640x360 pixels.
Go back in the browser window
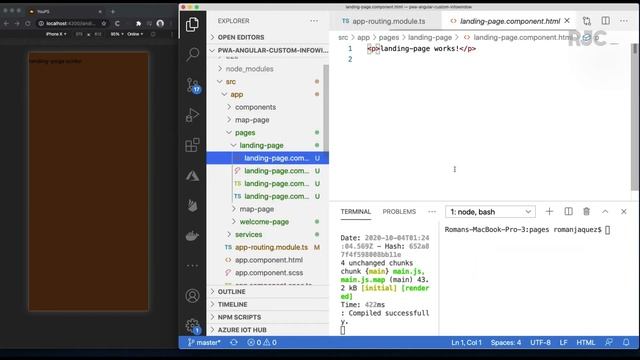coord(6,24)
